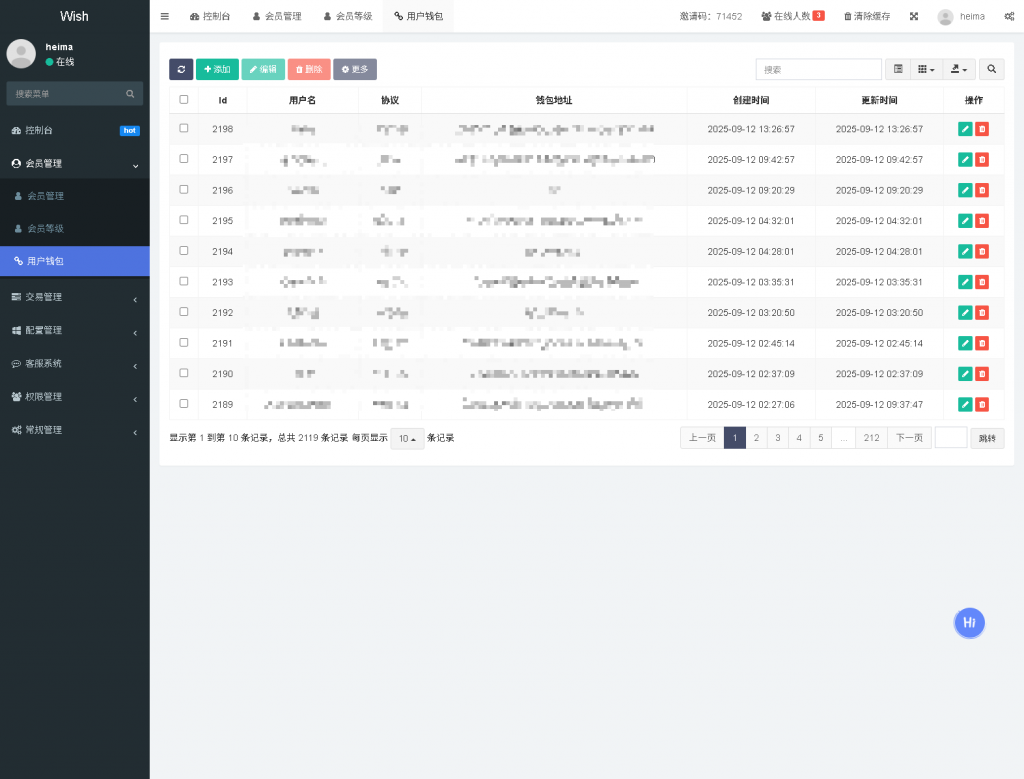Tick the checkbox for row 2197
The image size is (1024, 779).
click(x=184, y=159)
